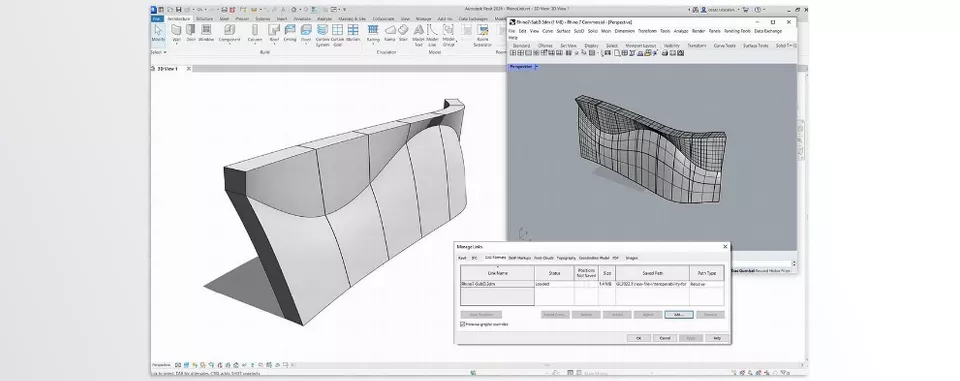Expand the Column tool dropdown arrow
The image size is (960, 381).
pyautogui.click(x=255, y=43)
